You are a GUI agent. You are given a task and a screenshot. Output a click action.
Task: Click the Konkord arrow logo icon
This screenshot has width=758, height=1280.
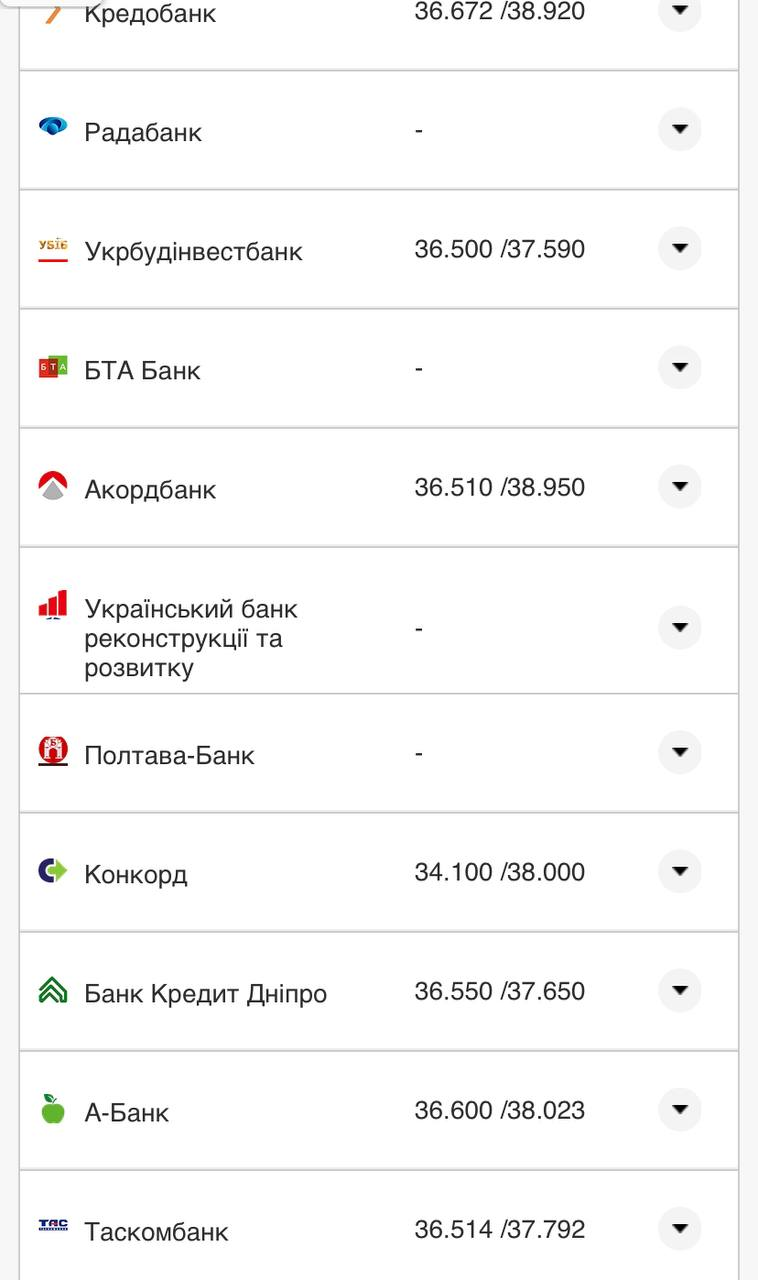tap(53, 871)
